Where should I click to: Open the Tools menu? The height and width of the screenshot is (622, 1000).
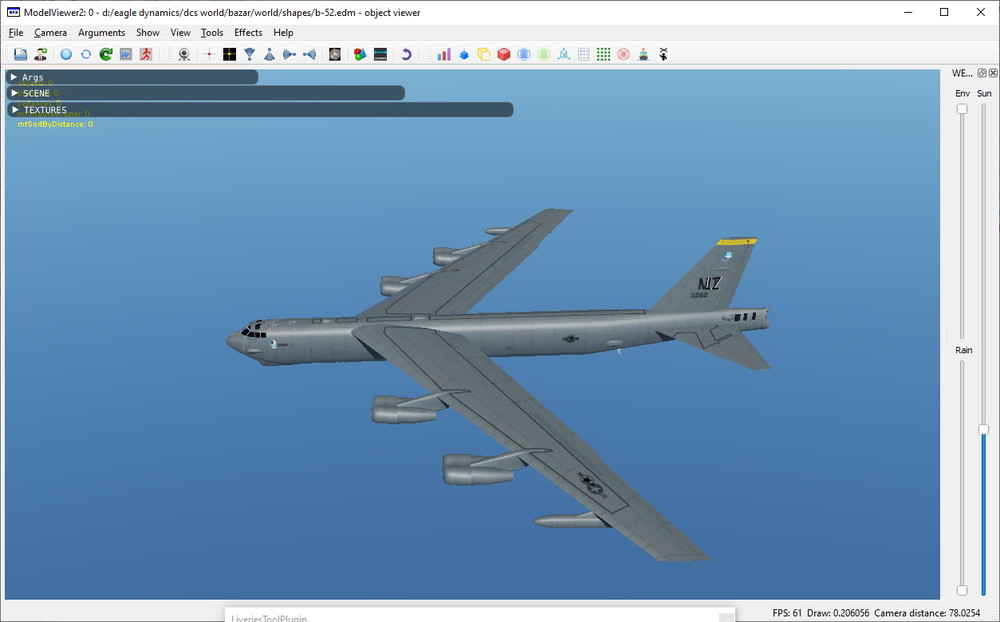coord(212,33)
